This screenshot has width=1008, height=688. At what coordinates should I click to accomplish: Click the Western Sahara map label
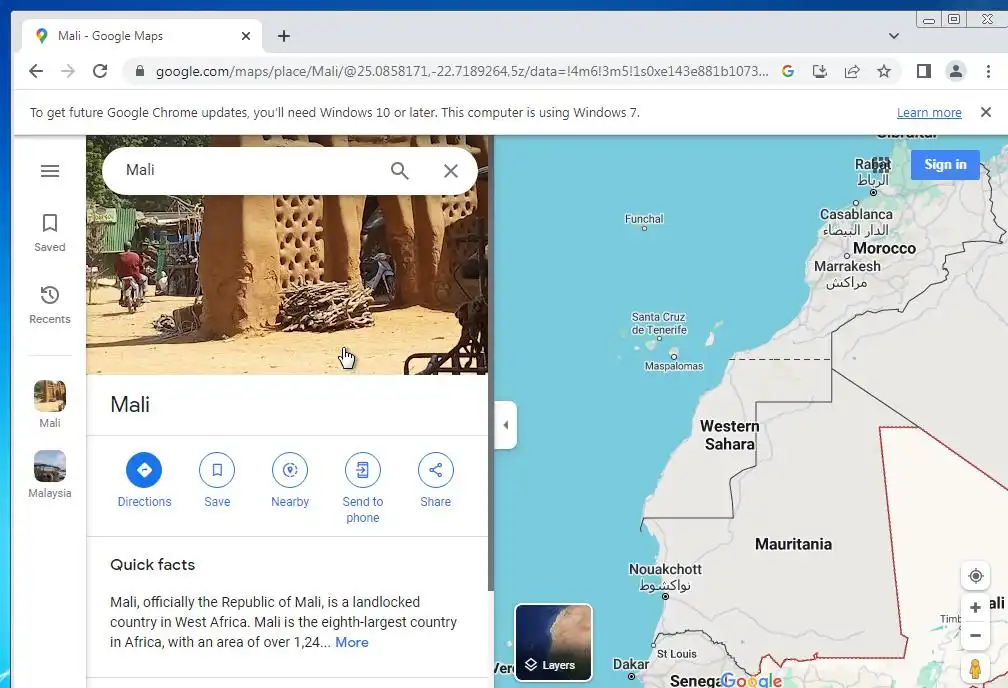coord(730,435)
